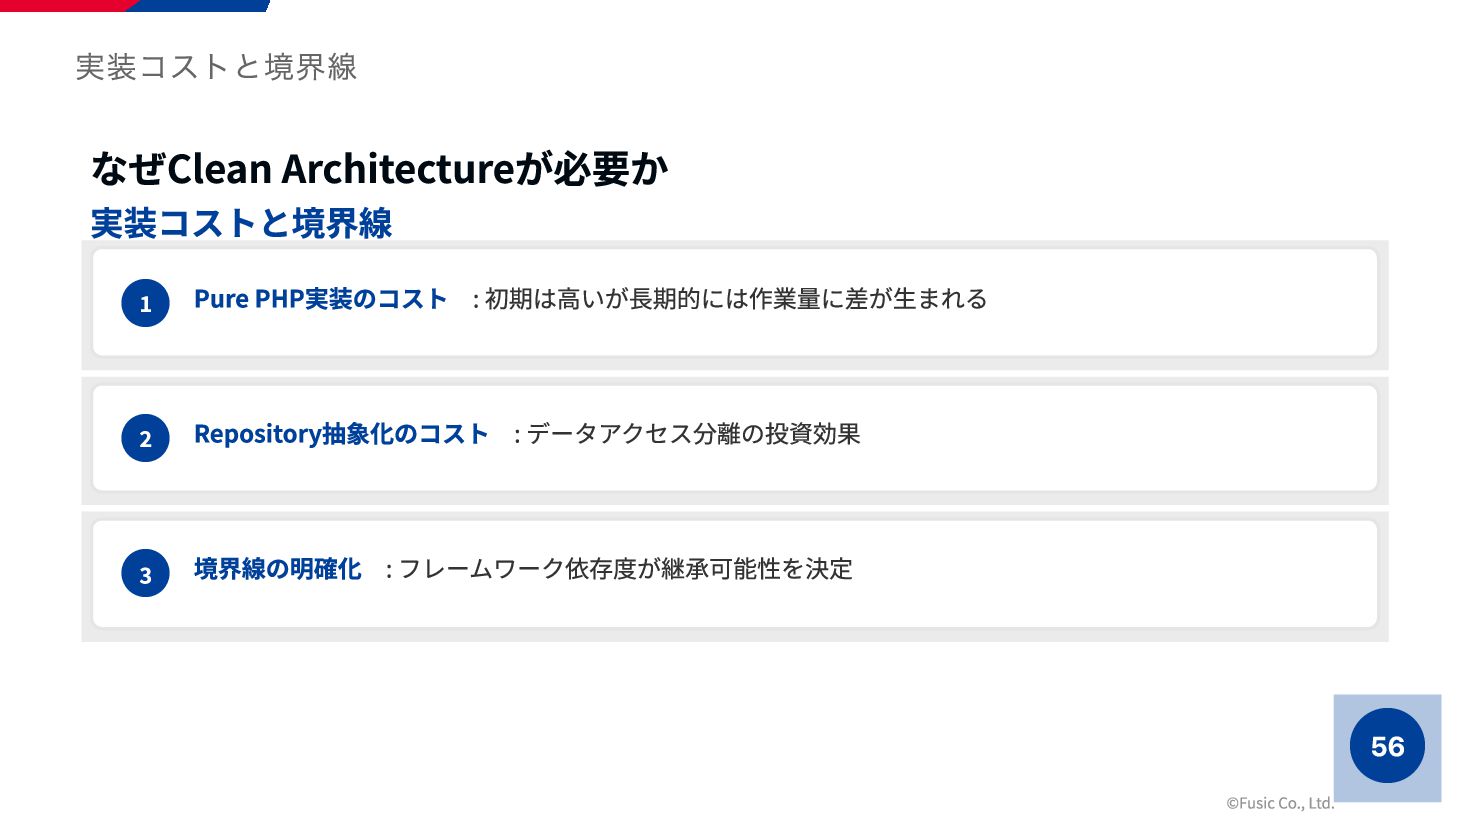The height and width of the screenshot is (828, 1470).
Task: Click the number 2 circle badge
Action: coord(145,438)
